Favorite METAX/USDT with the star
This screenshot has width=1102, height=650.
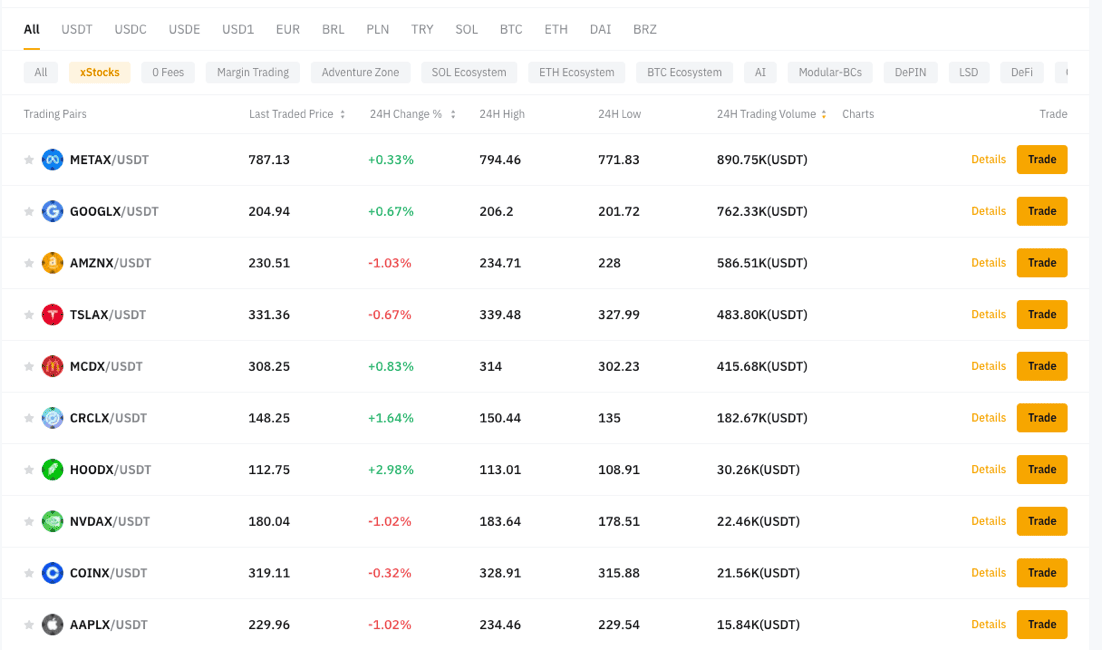click(29, 160)
